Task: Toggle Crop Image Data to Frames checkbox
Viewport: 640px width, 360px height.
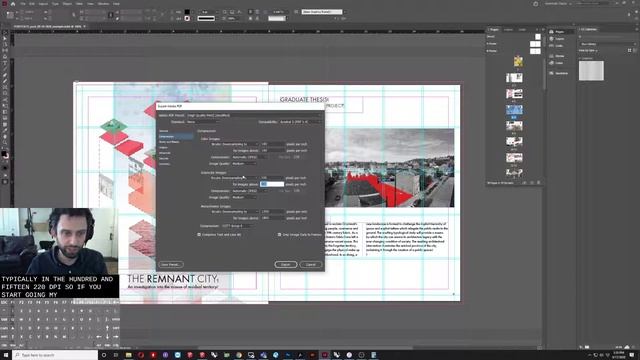Action: (280, 235)
